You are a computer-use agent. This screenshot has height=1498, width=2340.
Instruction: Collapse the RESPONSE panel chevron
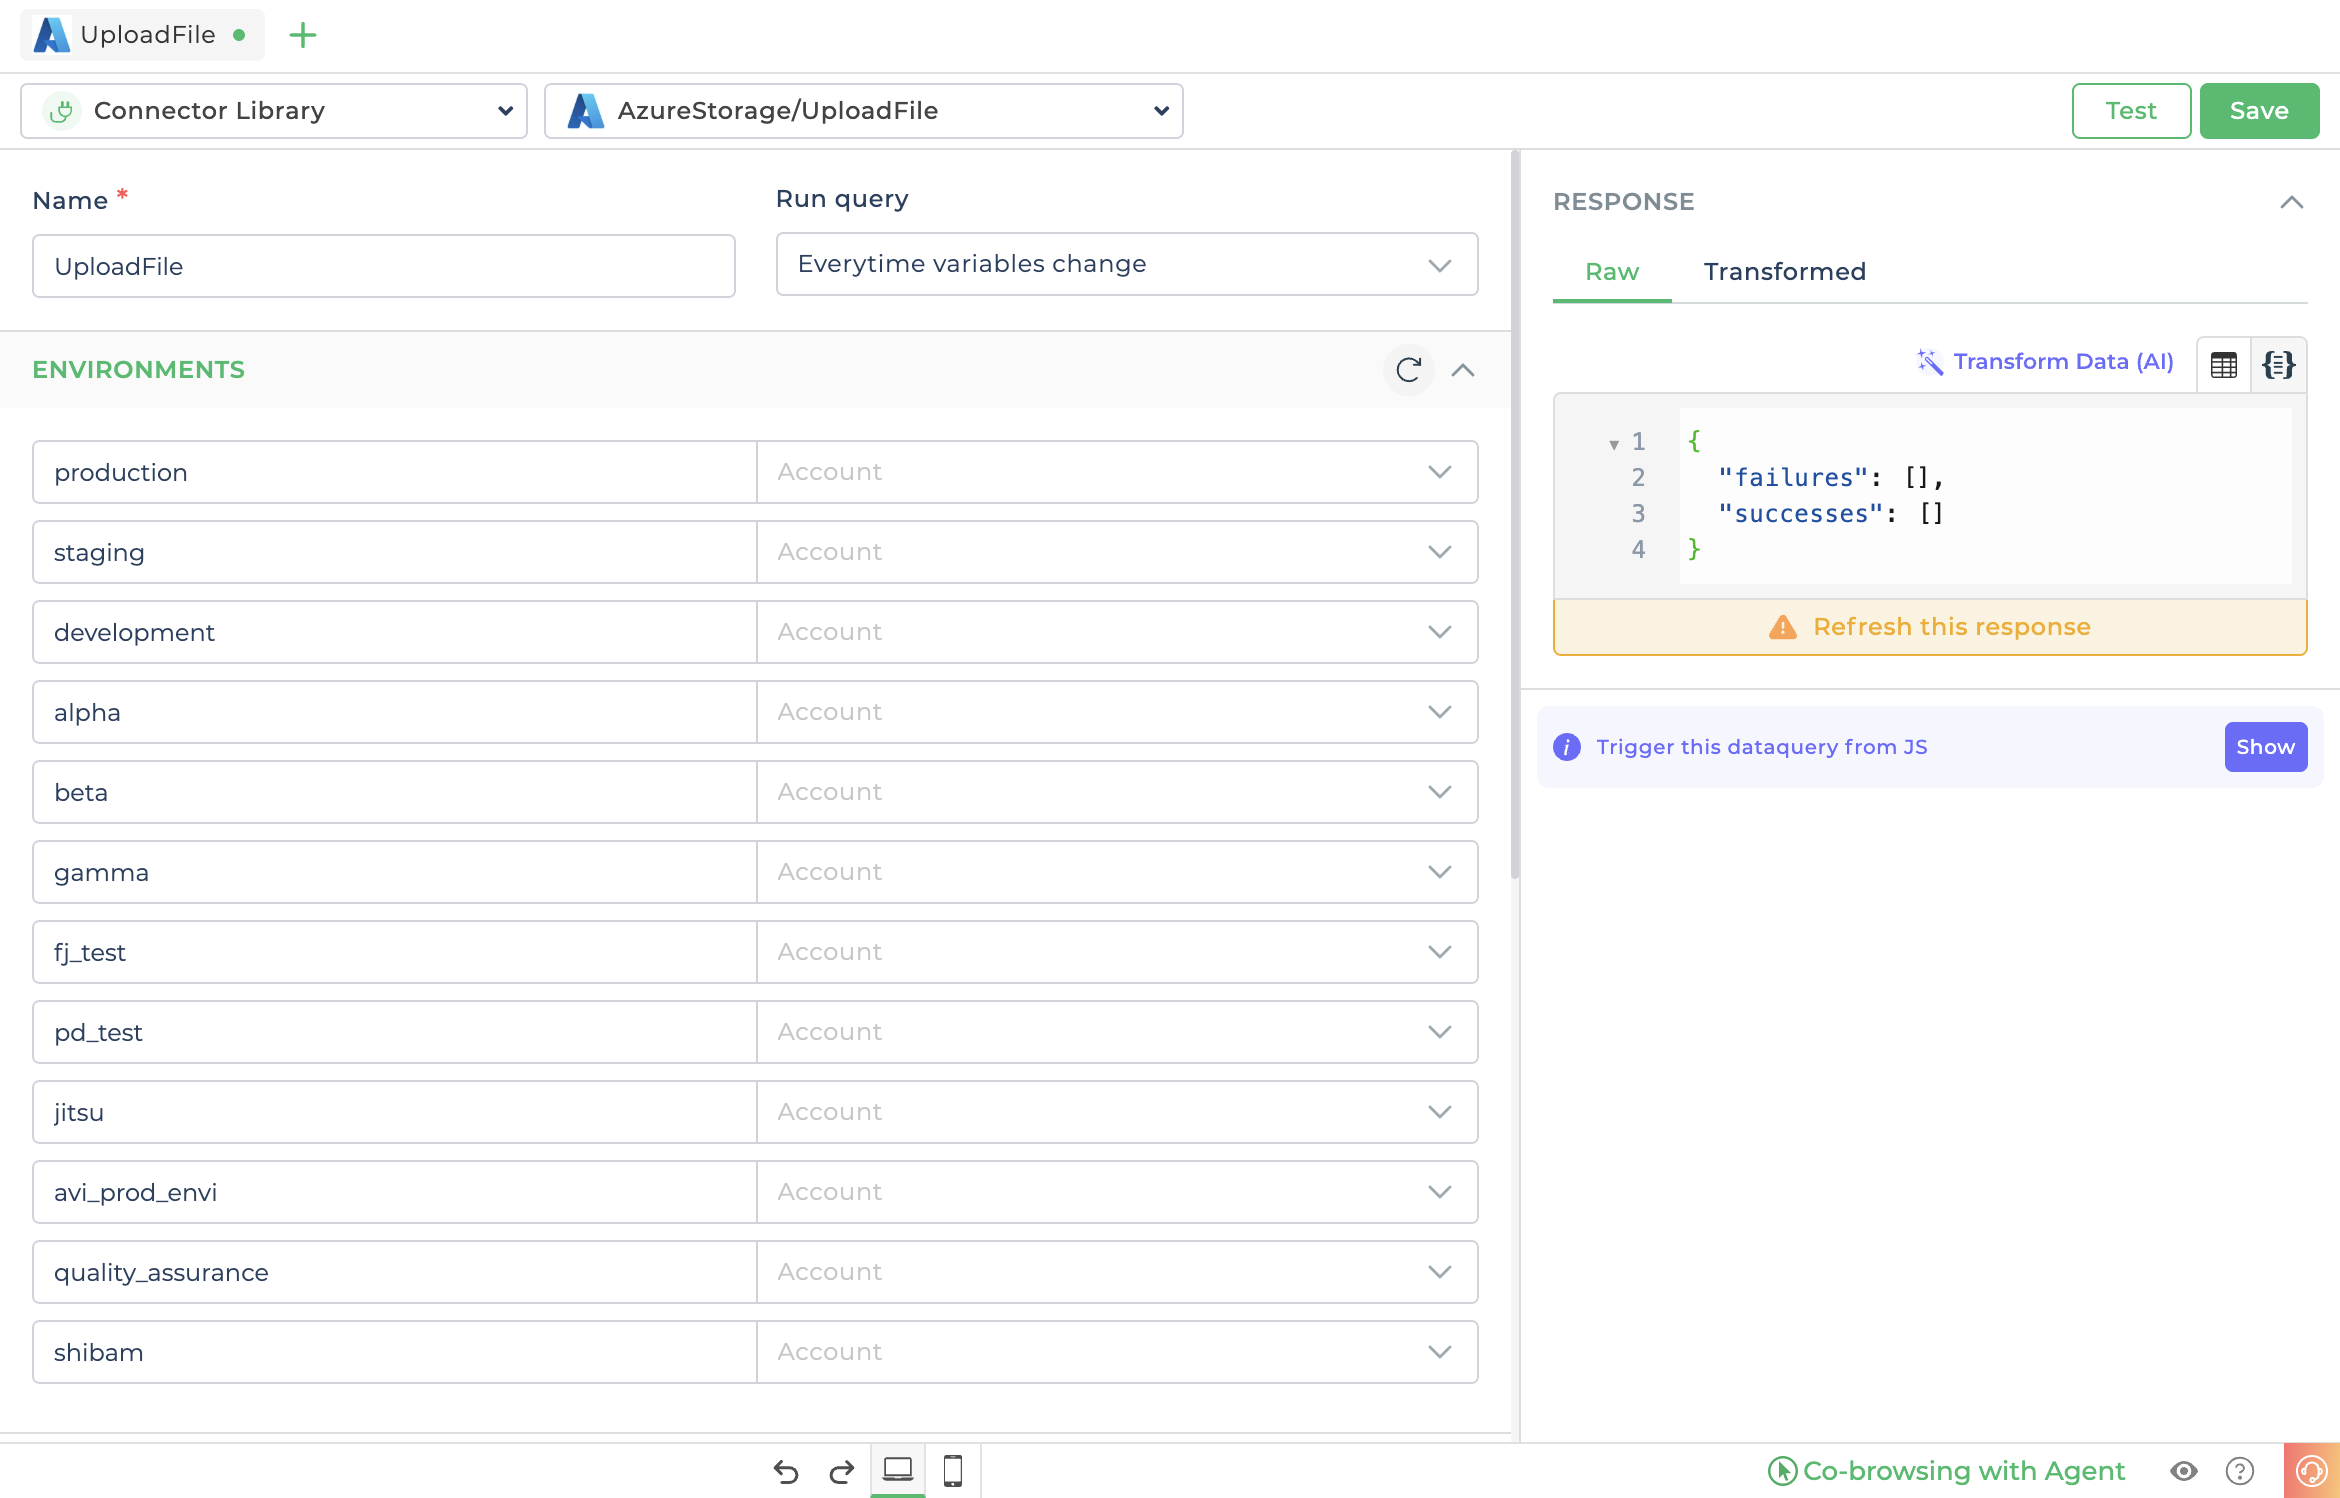2292,202
